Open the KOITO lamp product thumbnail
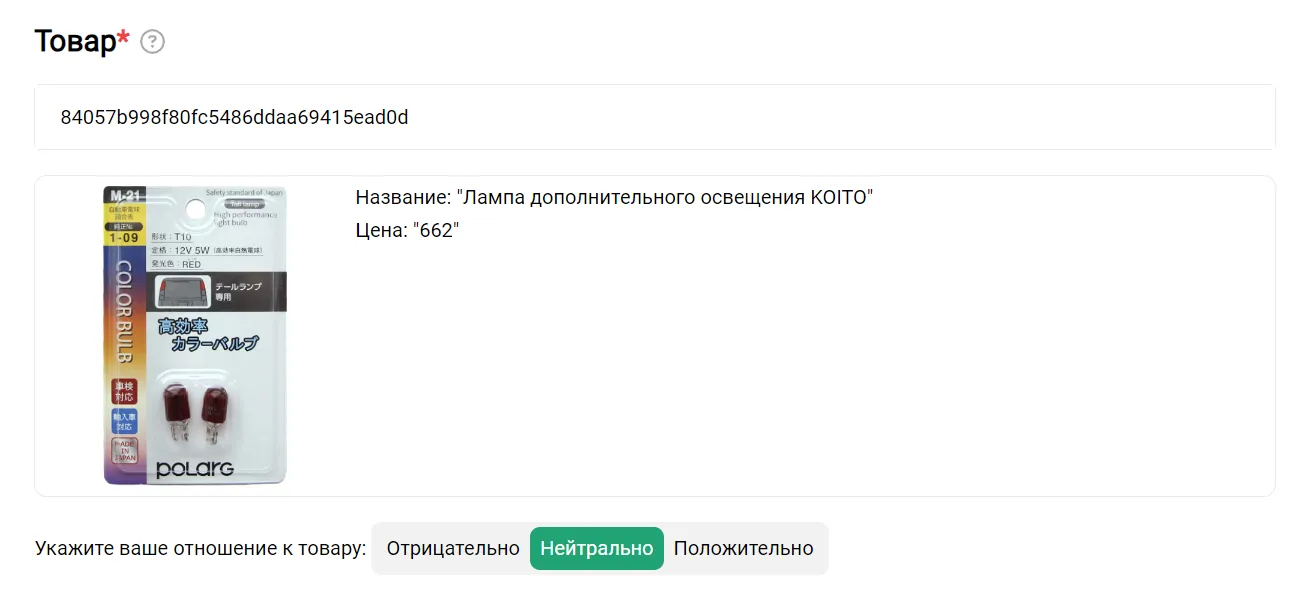 pyautogui.click(x=195, y=335)
